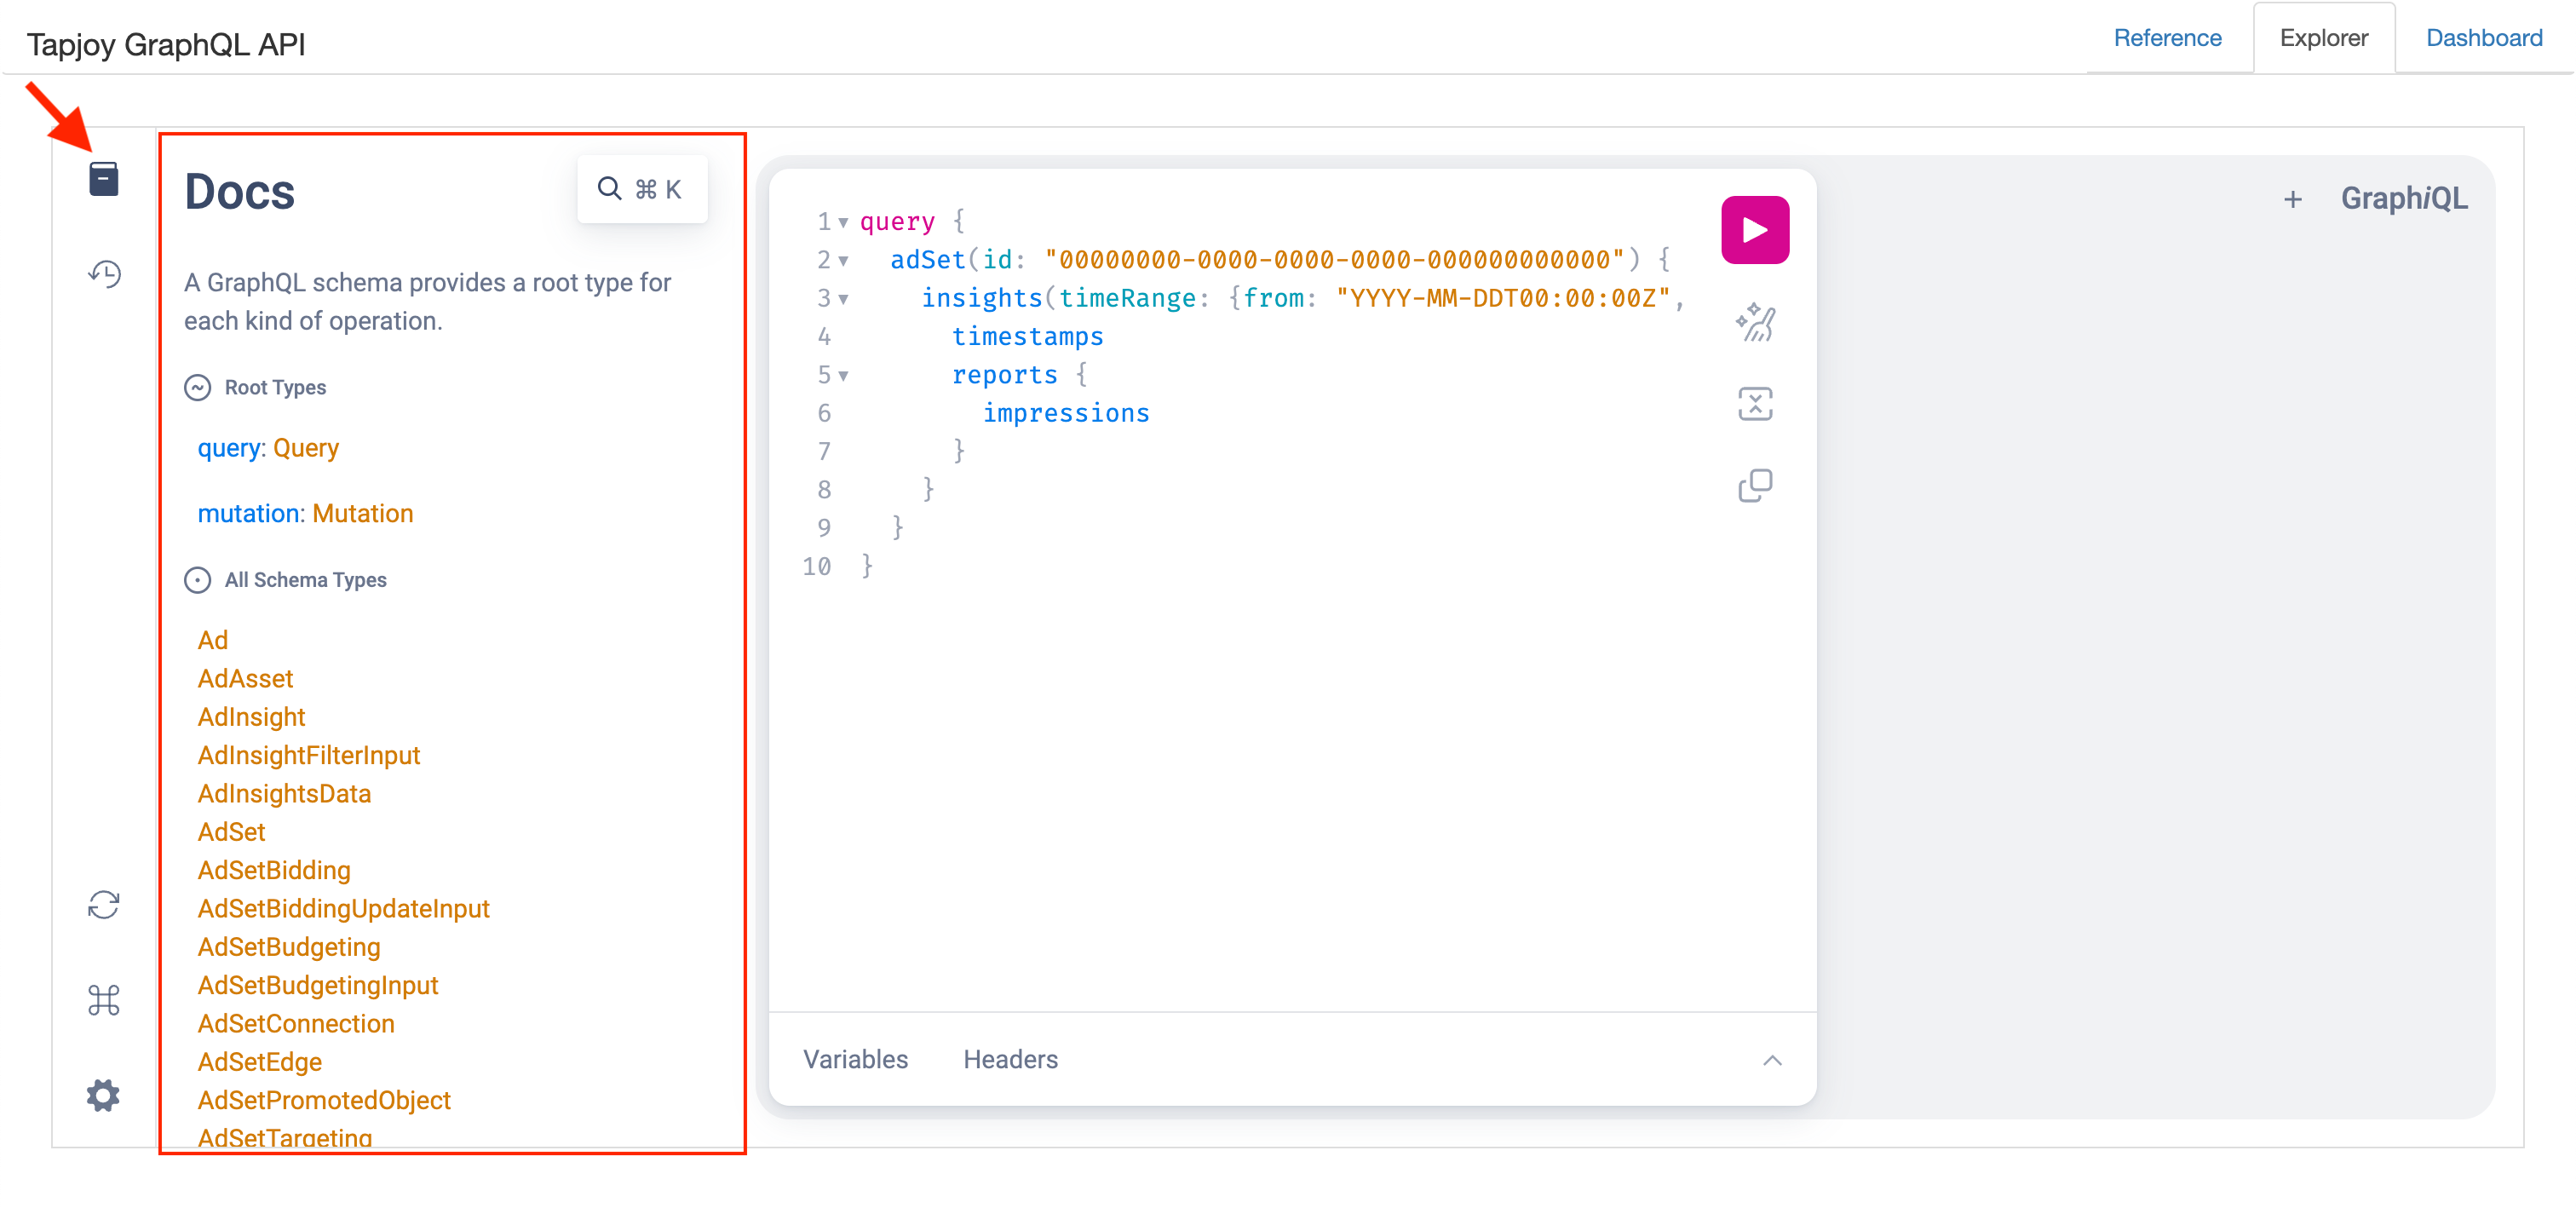Open the settings gear icon
Screen dimensions: 2576x1208
click(103, 1096)
